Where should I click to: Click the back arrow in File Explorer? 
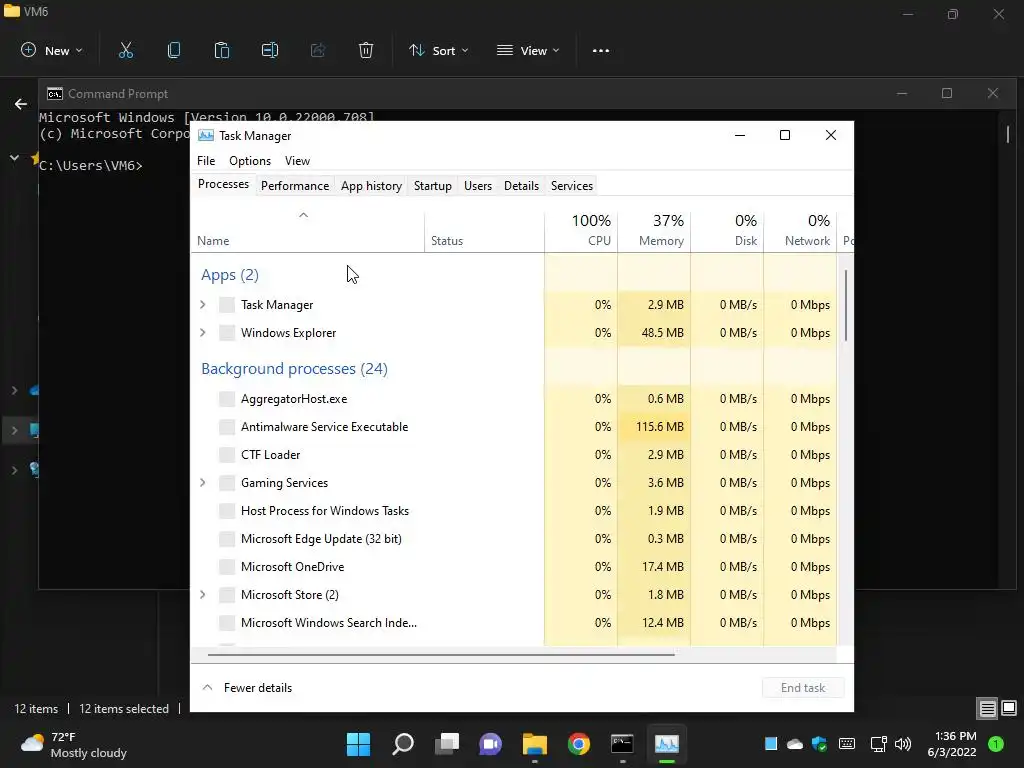point(21,104)
